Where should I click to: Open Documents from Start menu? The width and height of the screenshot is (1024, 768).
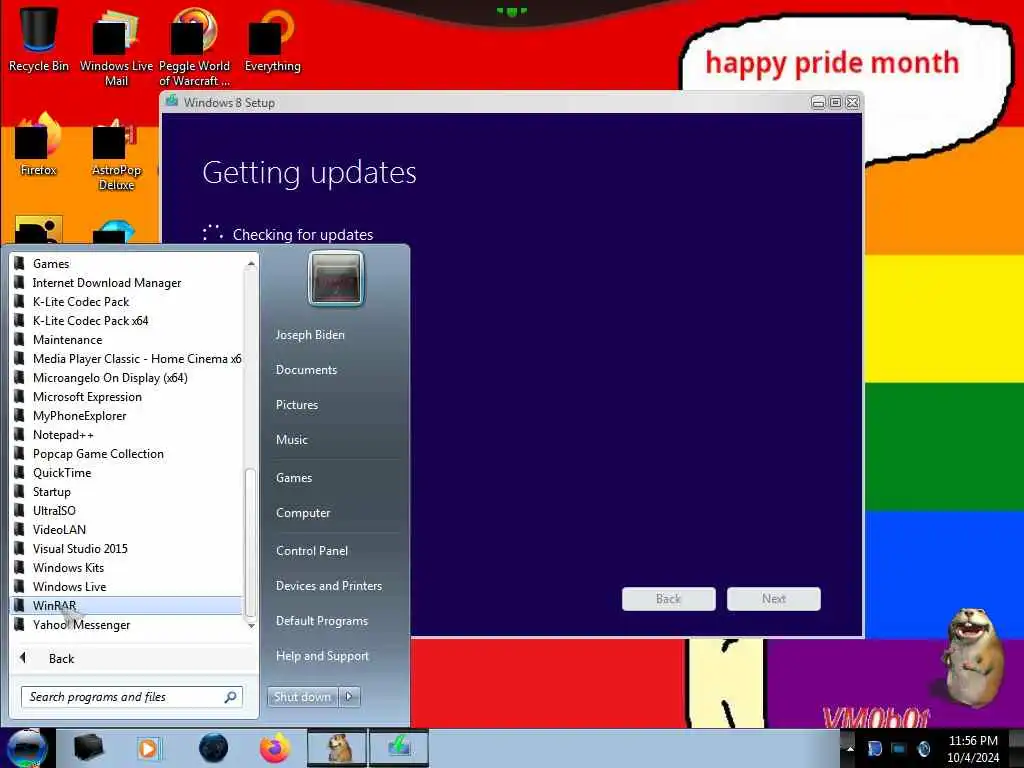(x=306, y=370)
